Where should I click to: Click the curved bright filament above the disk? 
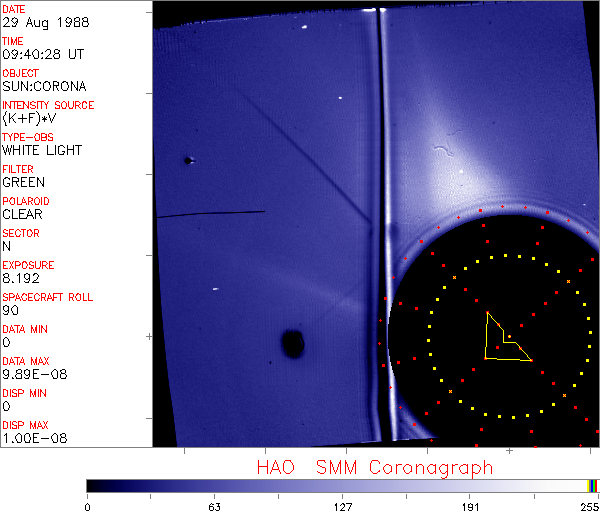(x=441, y=152)
